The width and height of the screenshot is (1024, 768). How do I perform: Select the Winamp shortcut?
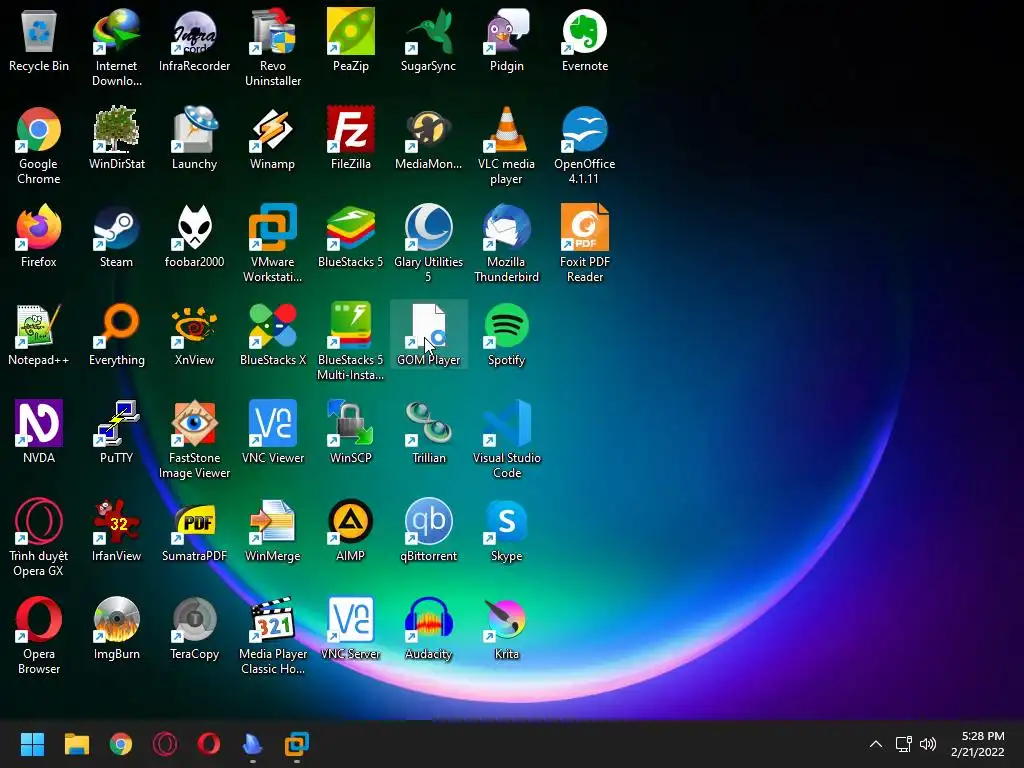click(x=273, y=129)
